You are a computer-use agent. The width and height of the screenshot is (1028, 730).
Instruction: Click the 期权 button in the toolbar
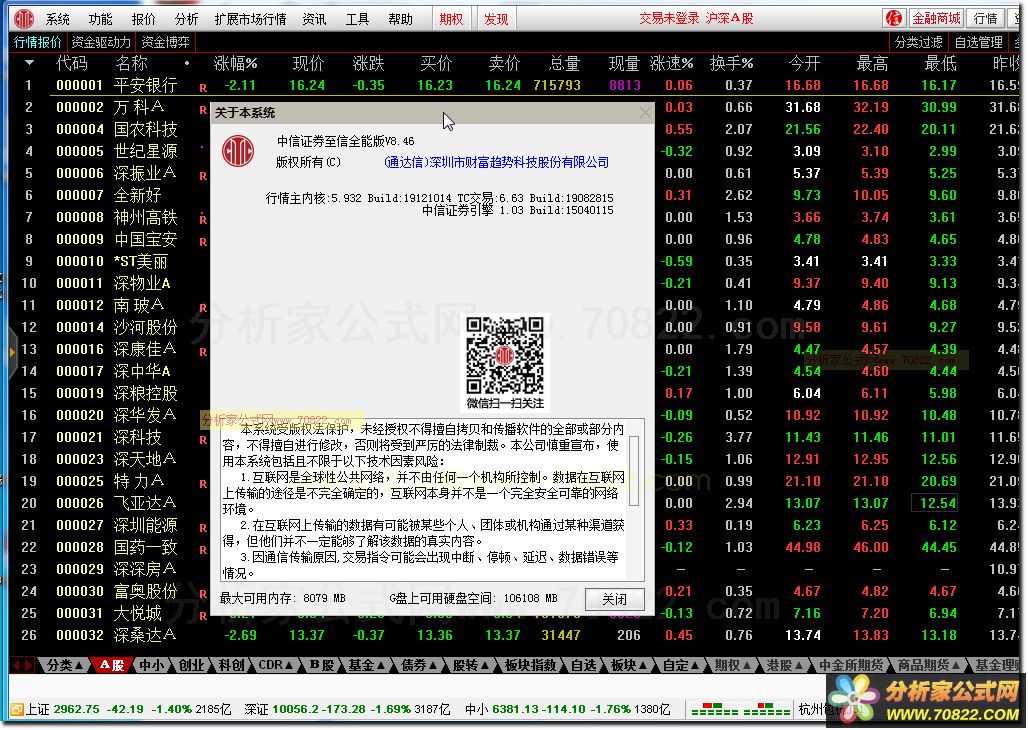(x=451, y=19)
